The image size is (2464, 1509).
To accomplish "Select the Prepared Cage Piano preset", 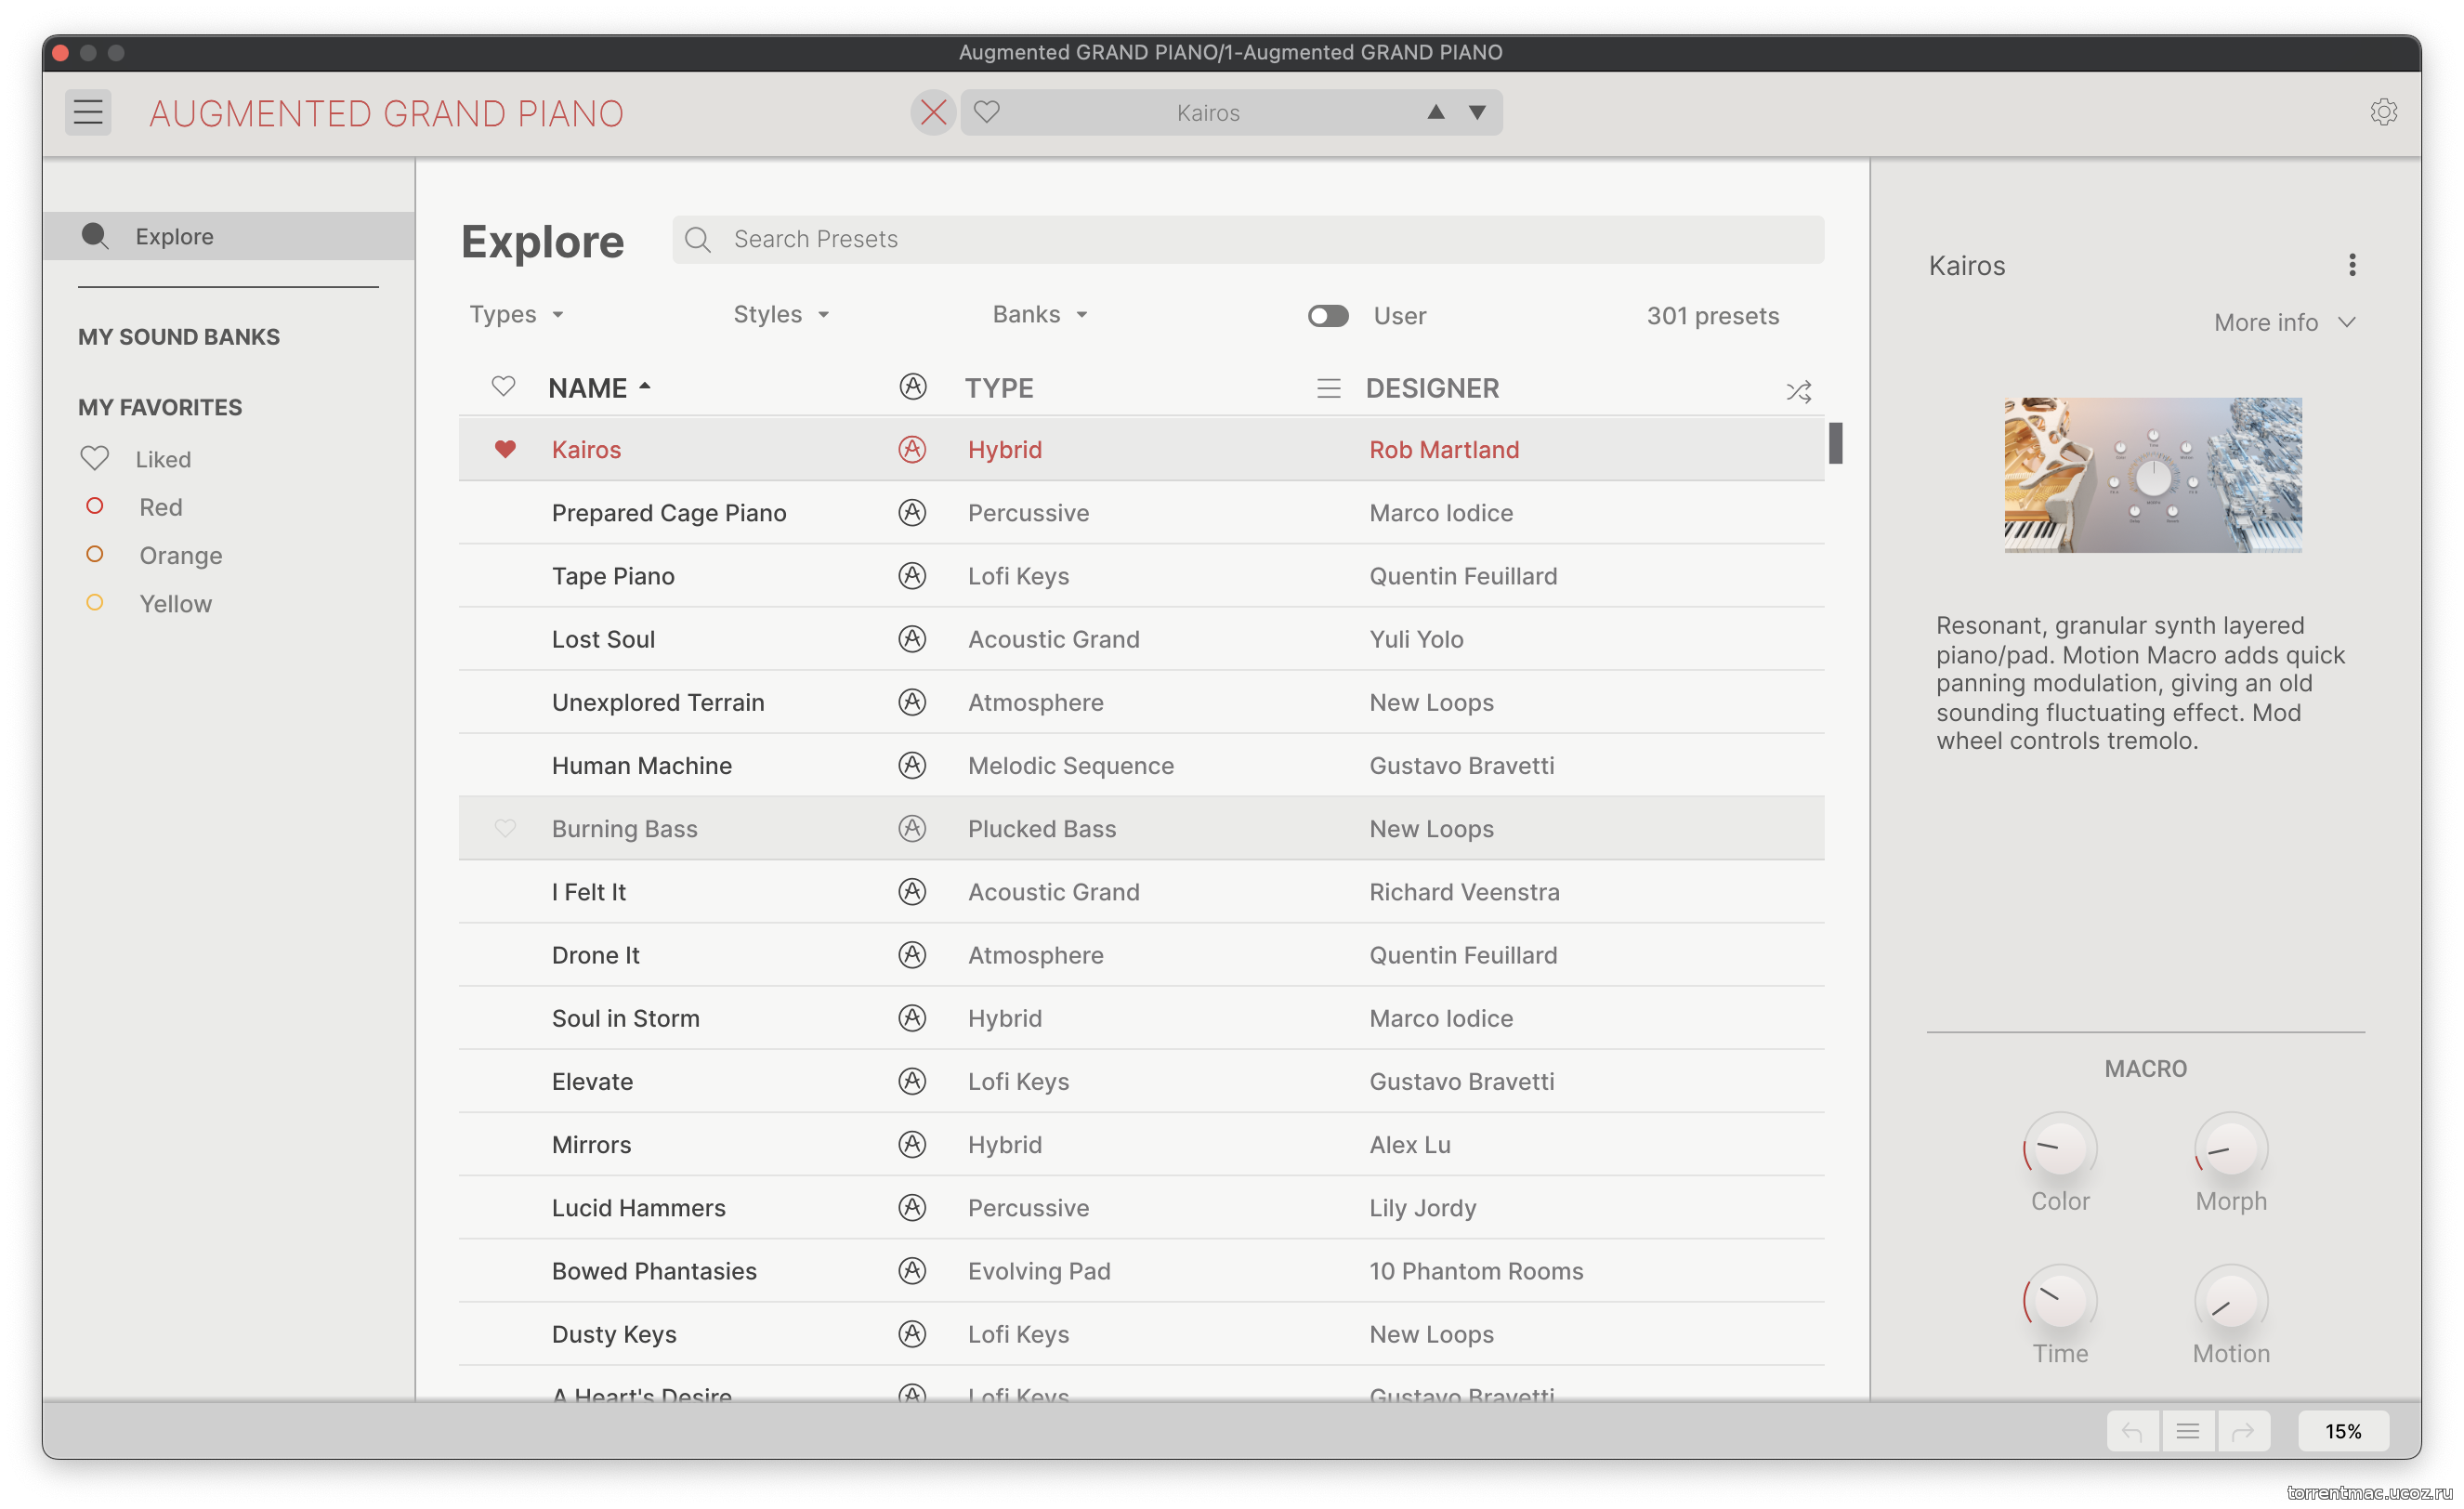I will pos(1141,512).
